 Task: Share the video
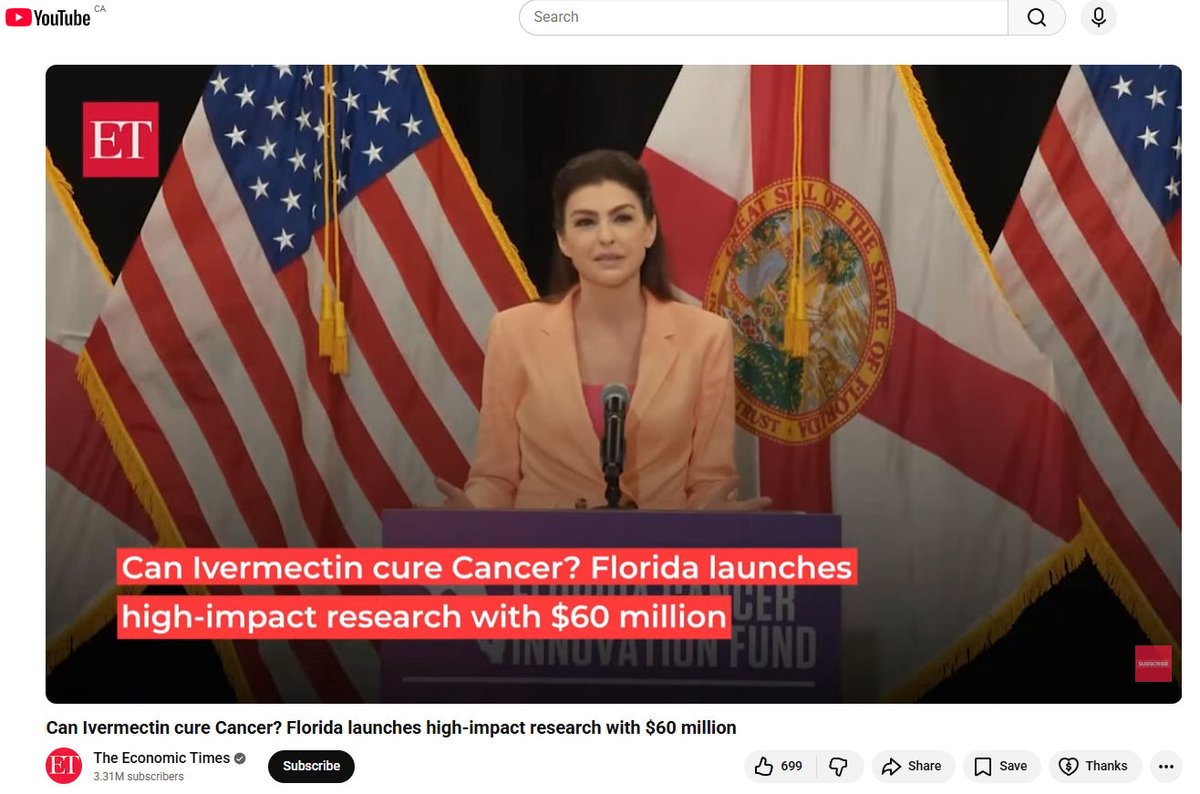click(x=913, y=766)
